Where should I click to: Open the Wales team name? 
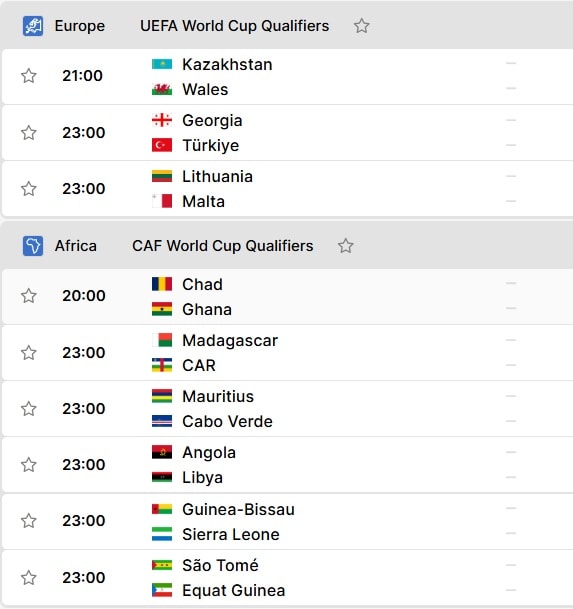tap(205, 89)
